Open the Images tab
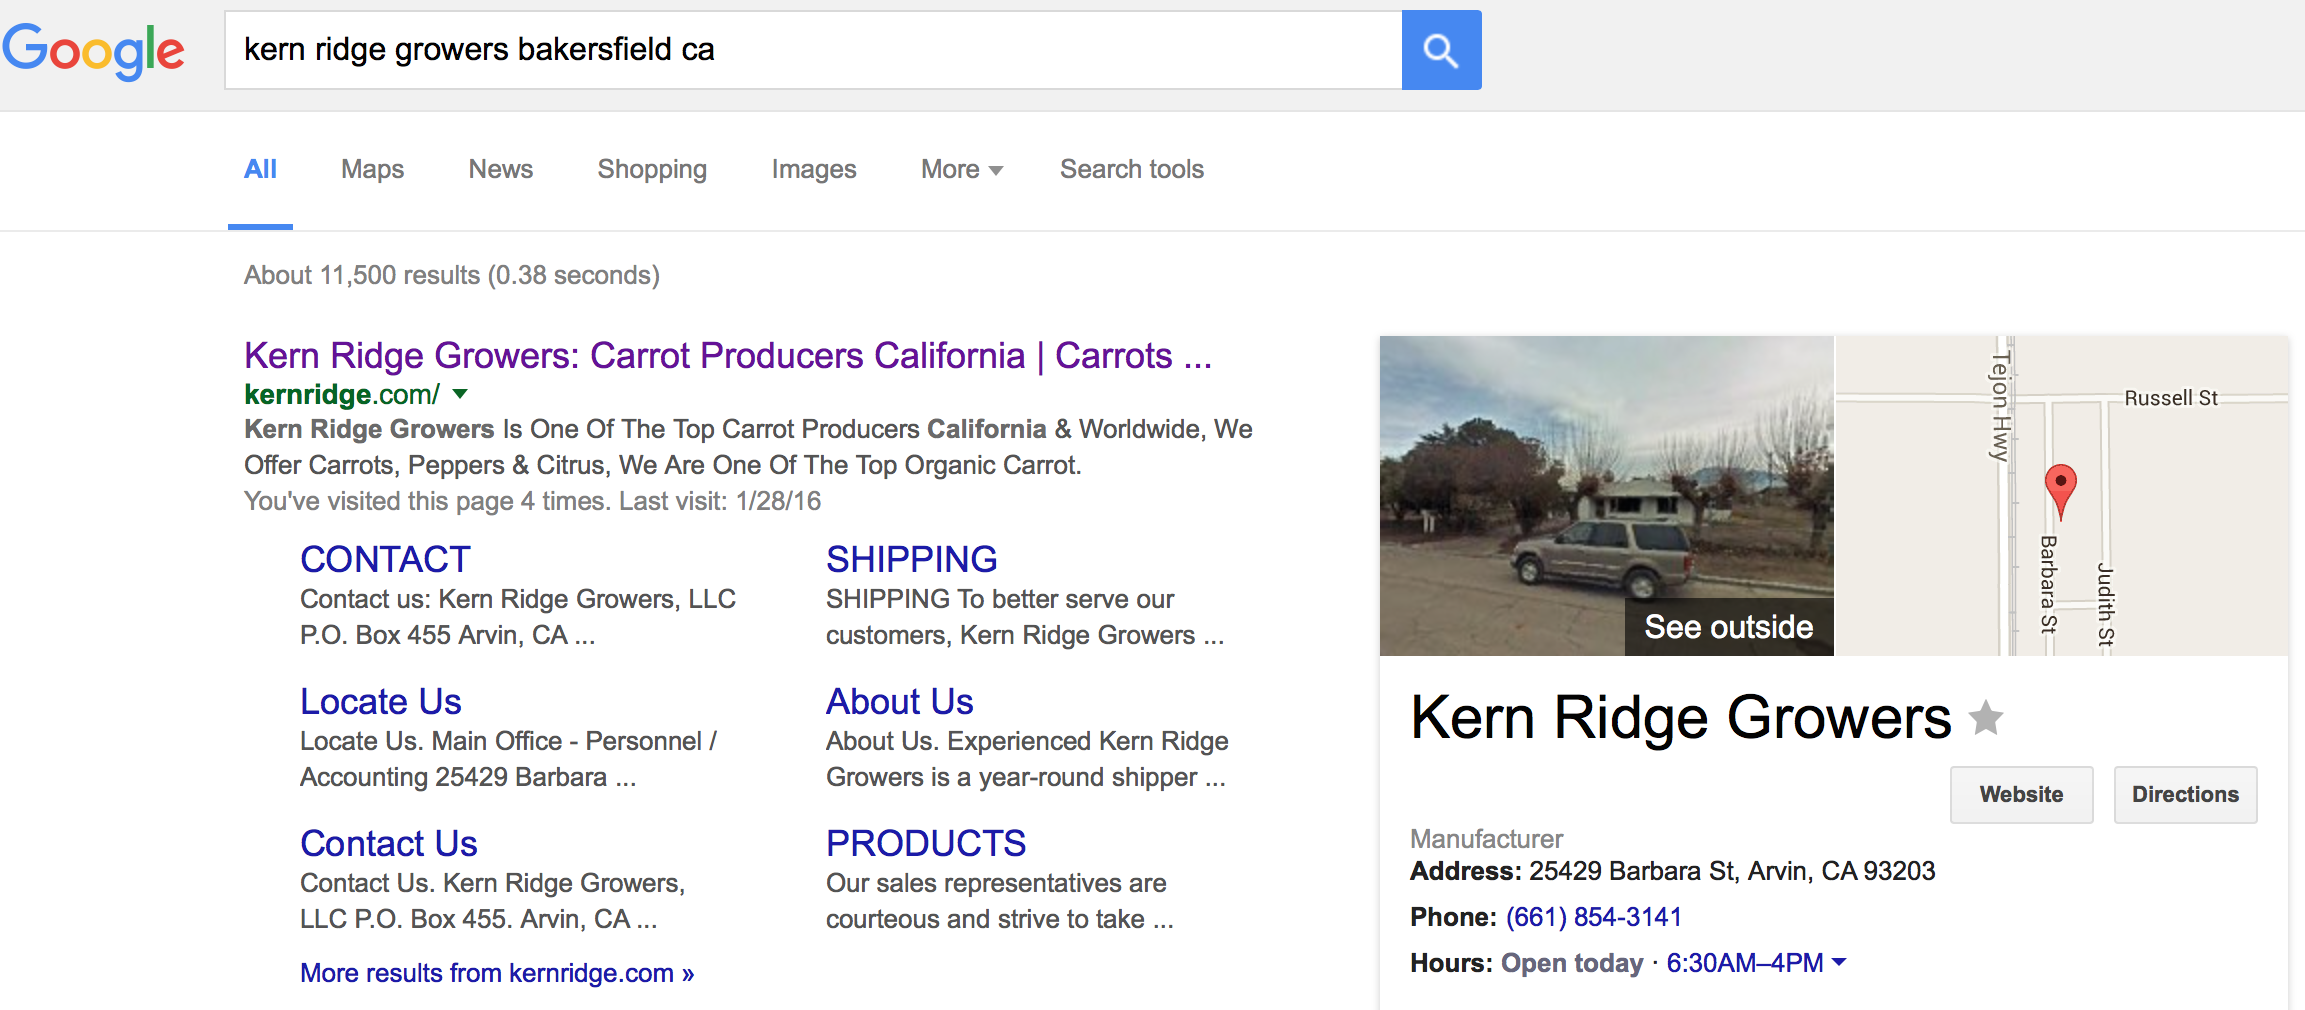Viewport: 2305px width, 1010px height. click(x=814, y=169)
